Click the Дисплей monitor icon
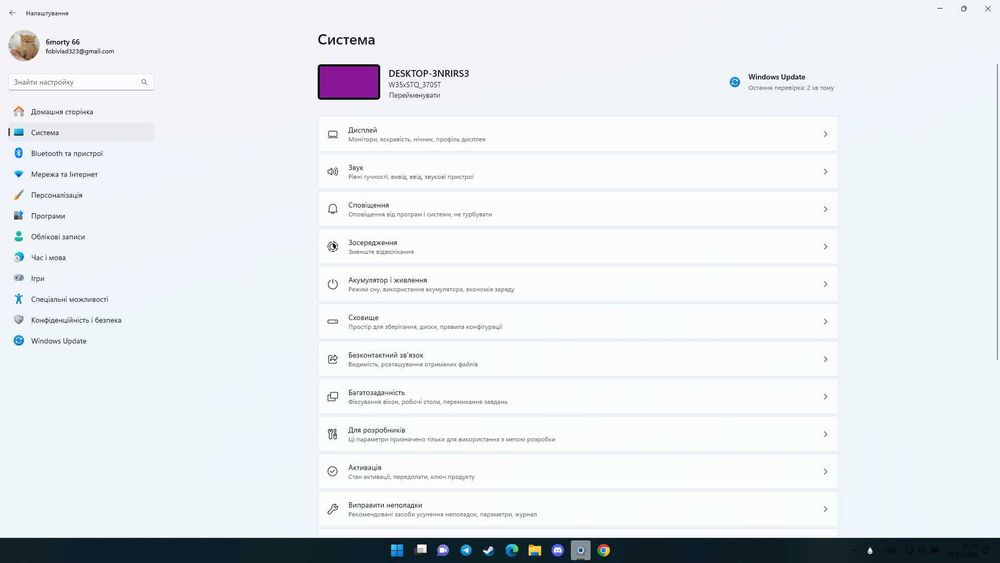This screenshot has width=1000, height=563. [x=332, y=134]
